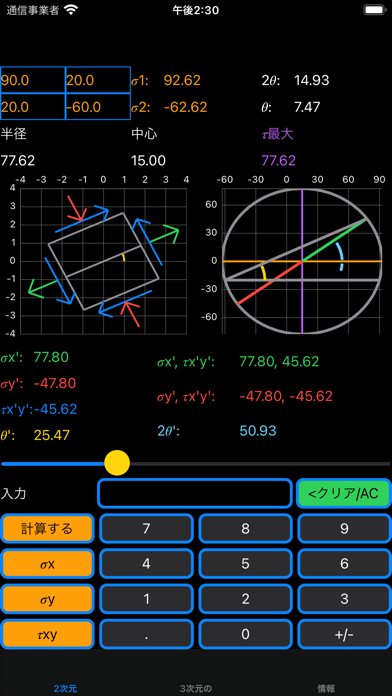Select the σy input button
This screenshot has height=696, width=392.
coord(47,599)
